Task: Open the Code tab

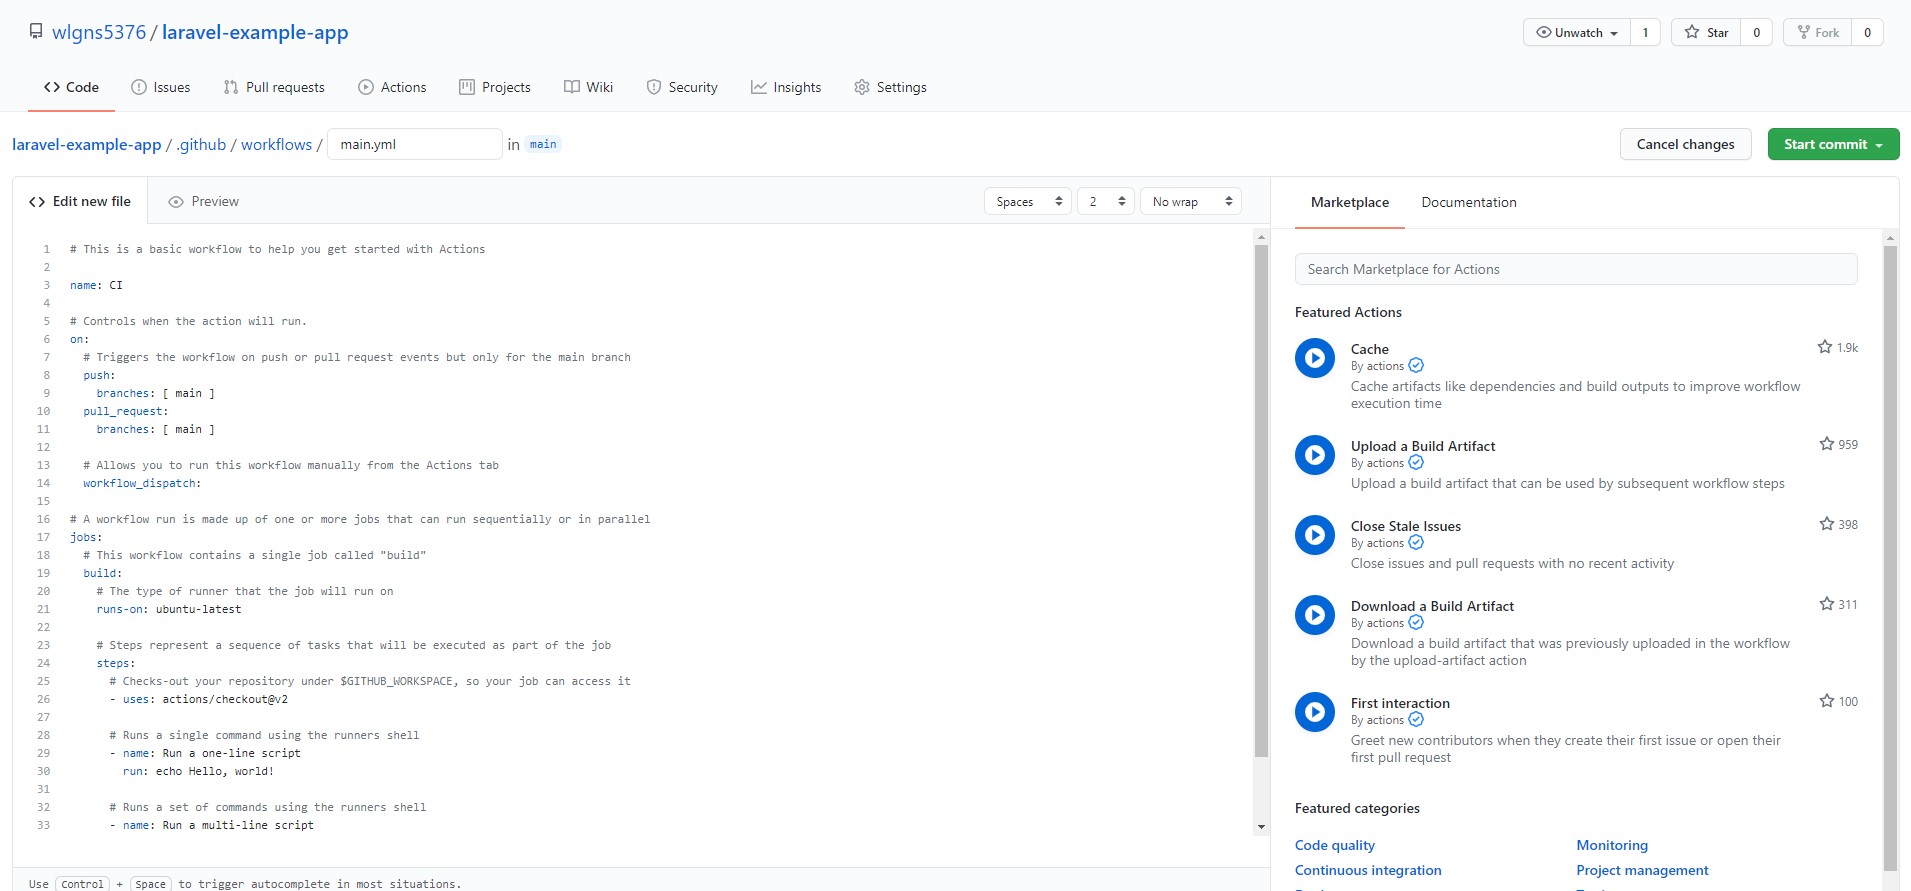Action: coord(71,87)
